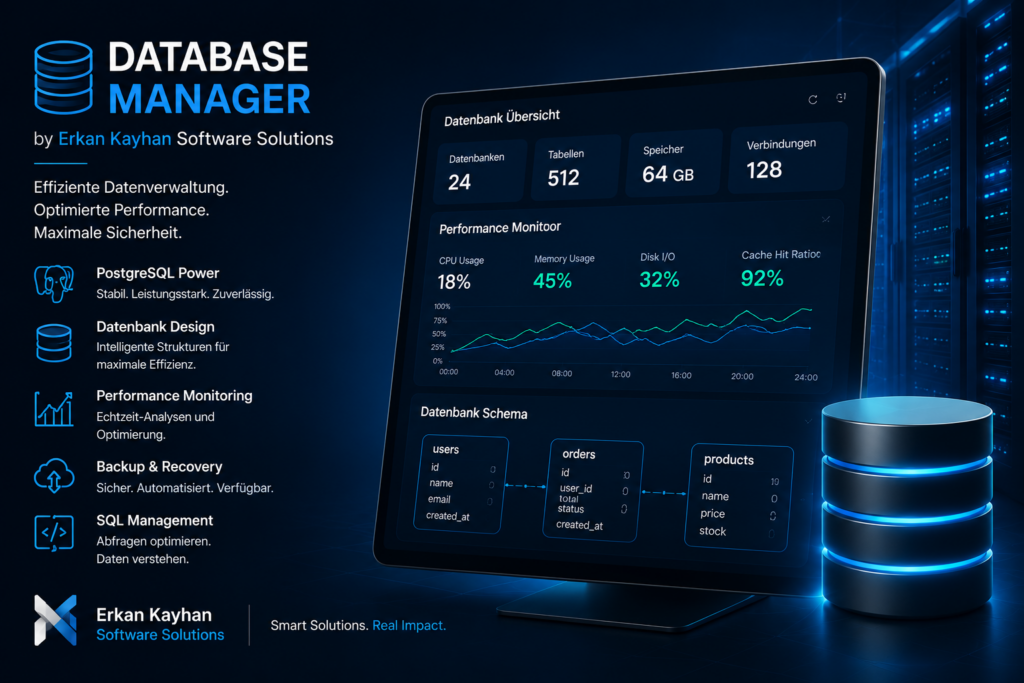
Task: Click the status field in orders table
Action: 570,509
